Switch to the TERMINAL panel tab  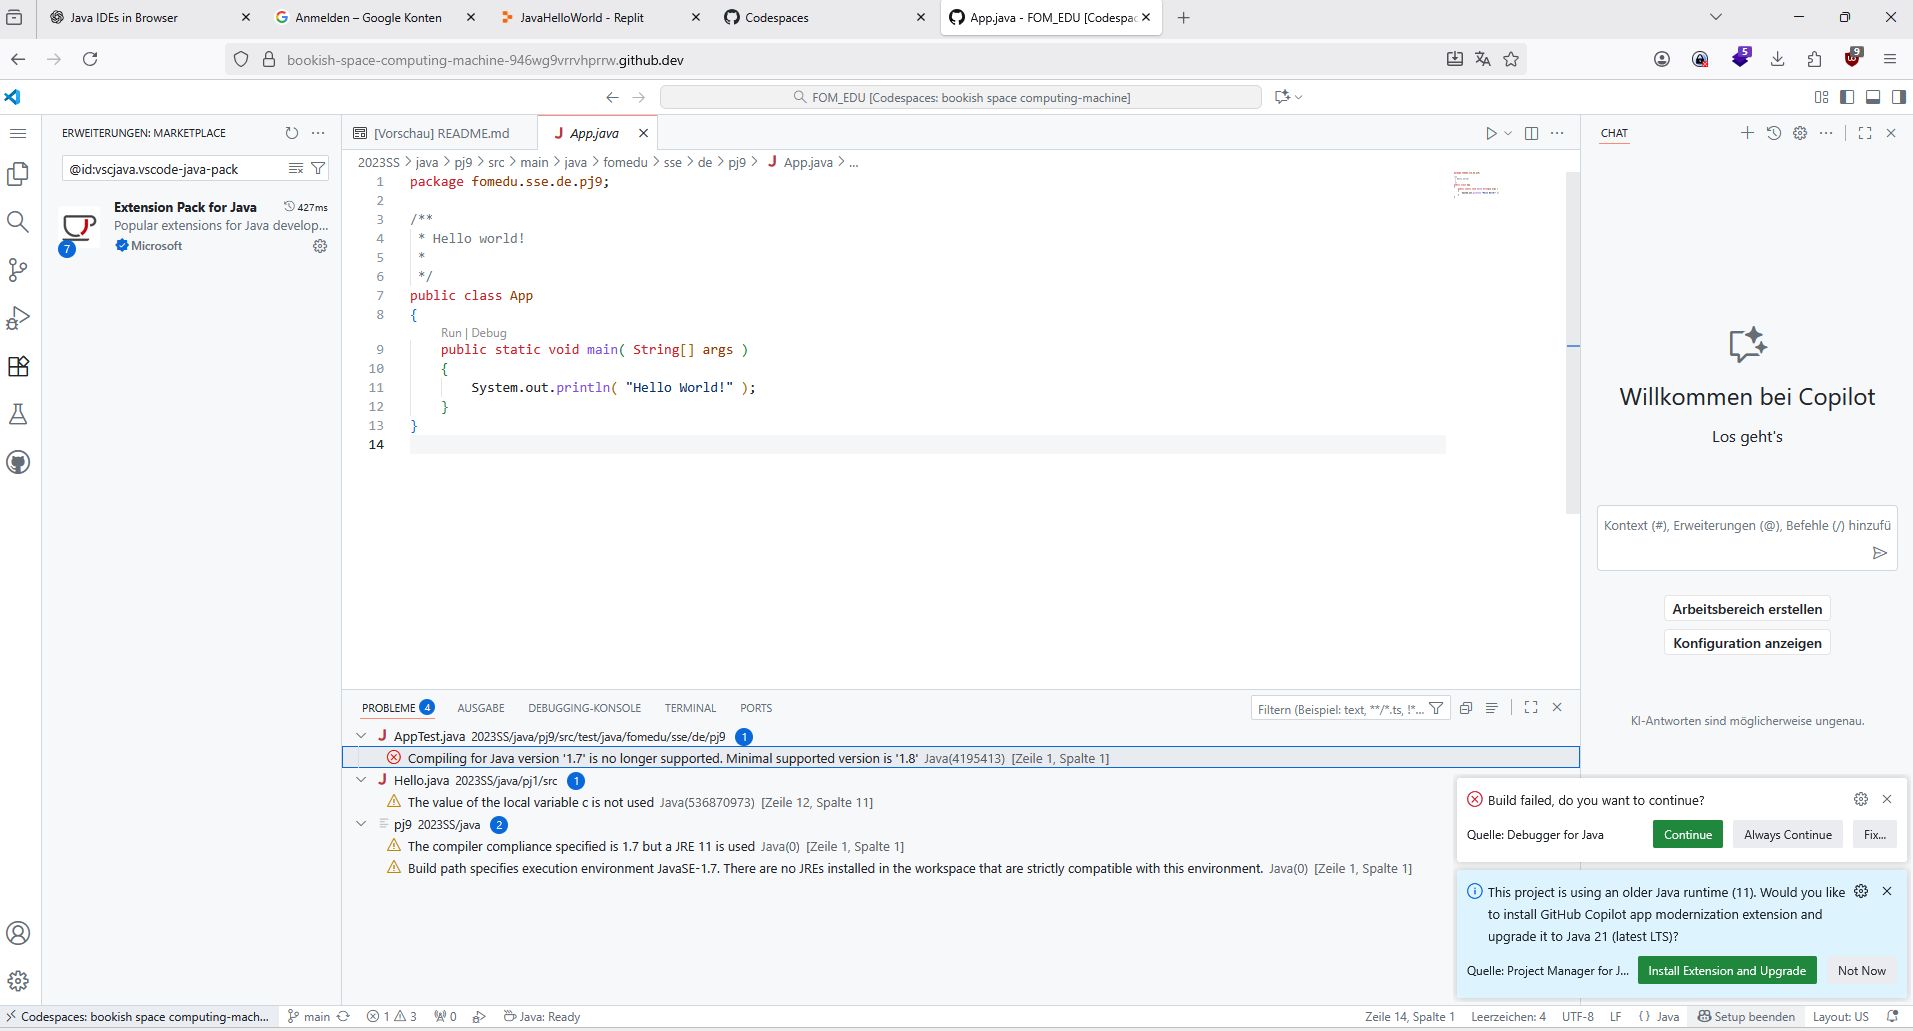690,708
